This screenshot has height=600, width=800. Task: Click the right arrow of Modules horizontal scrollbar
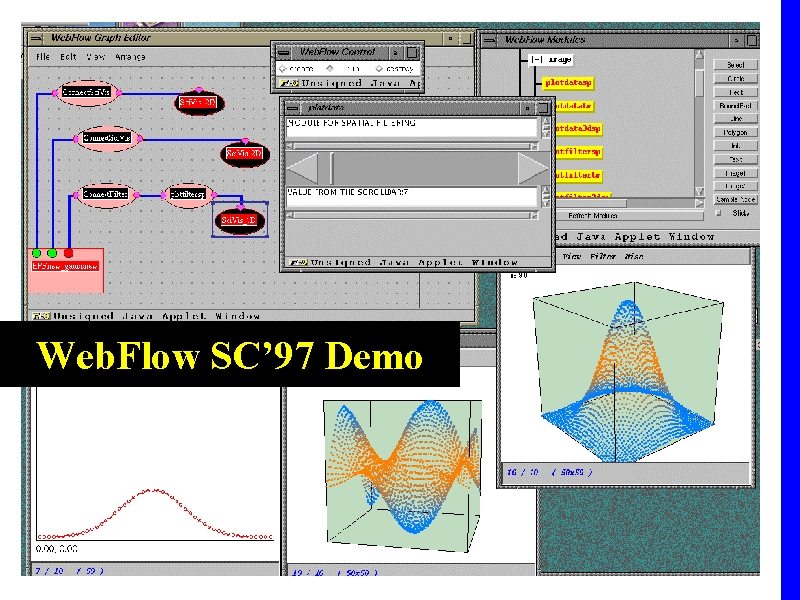point(699,203)
